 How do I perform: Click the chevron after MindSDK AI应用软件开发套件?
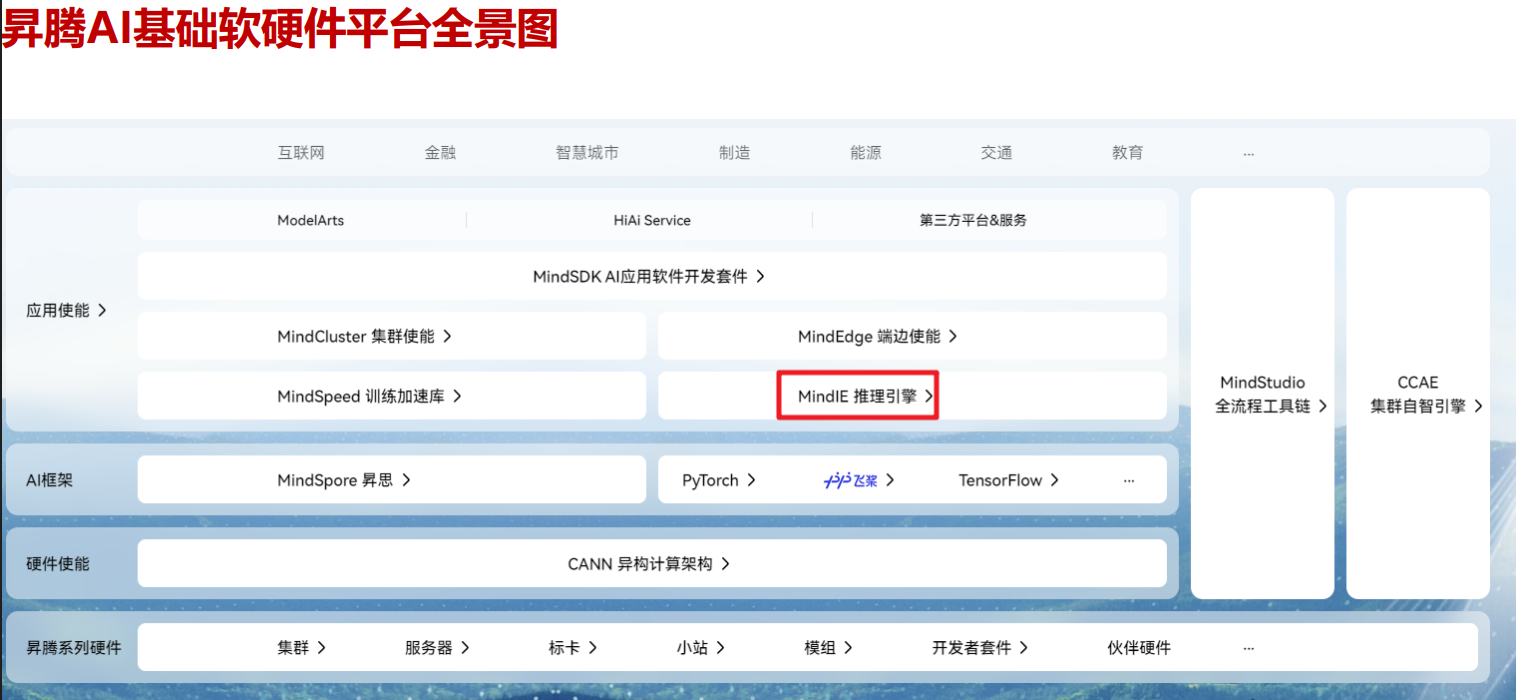(x=760, y=276)
